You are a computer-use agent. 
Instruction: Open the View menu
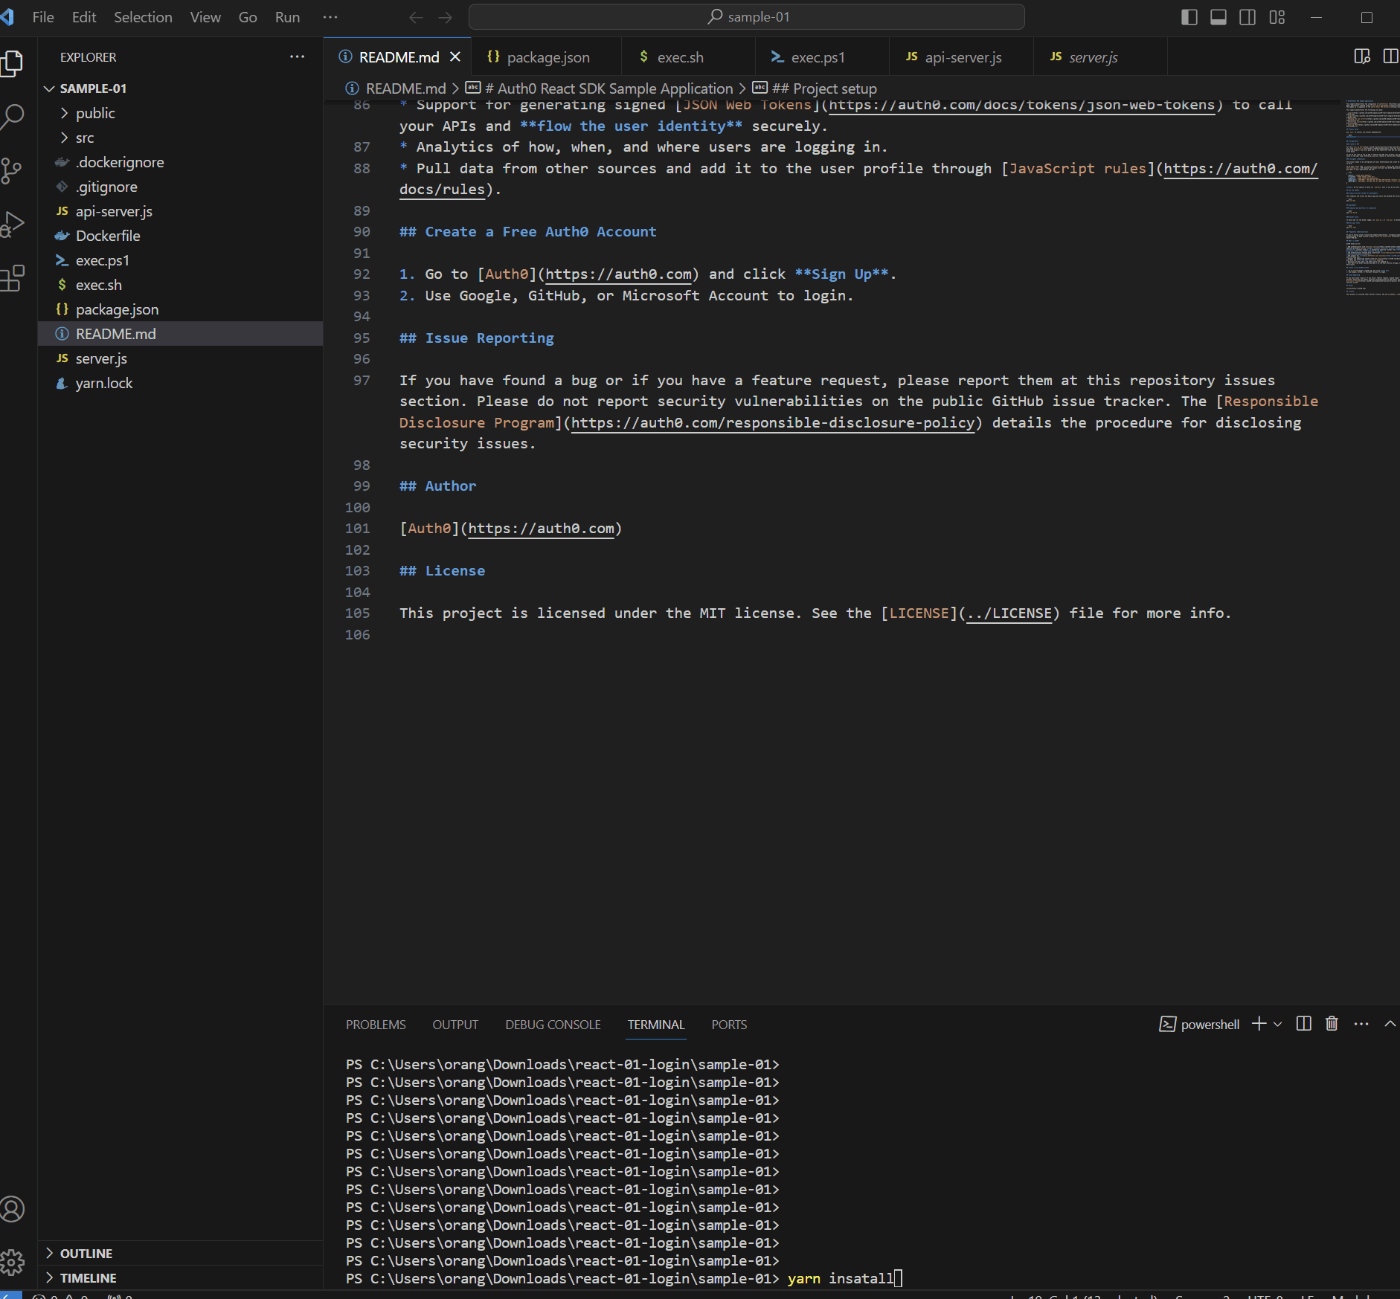(206, 17)
